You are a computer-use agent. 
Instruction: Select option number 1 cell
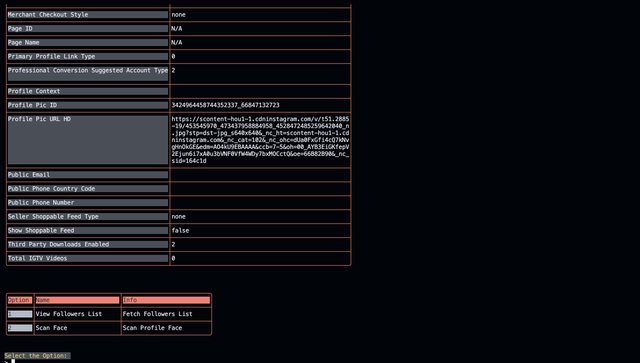coord(20,314)
